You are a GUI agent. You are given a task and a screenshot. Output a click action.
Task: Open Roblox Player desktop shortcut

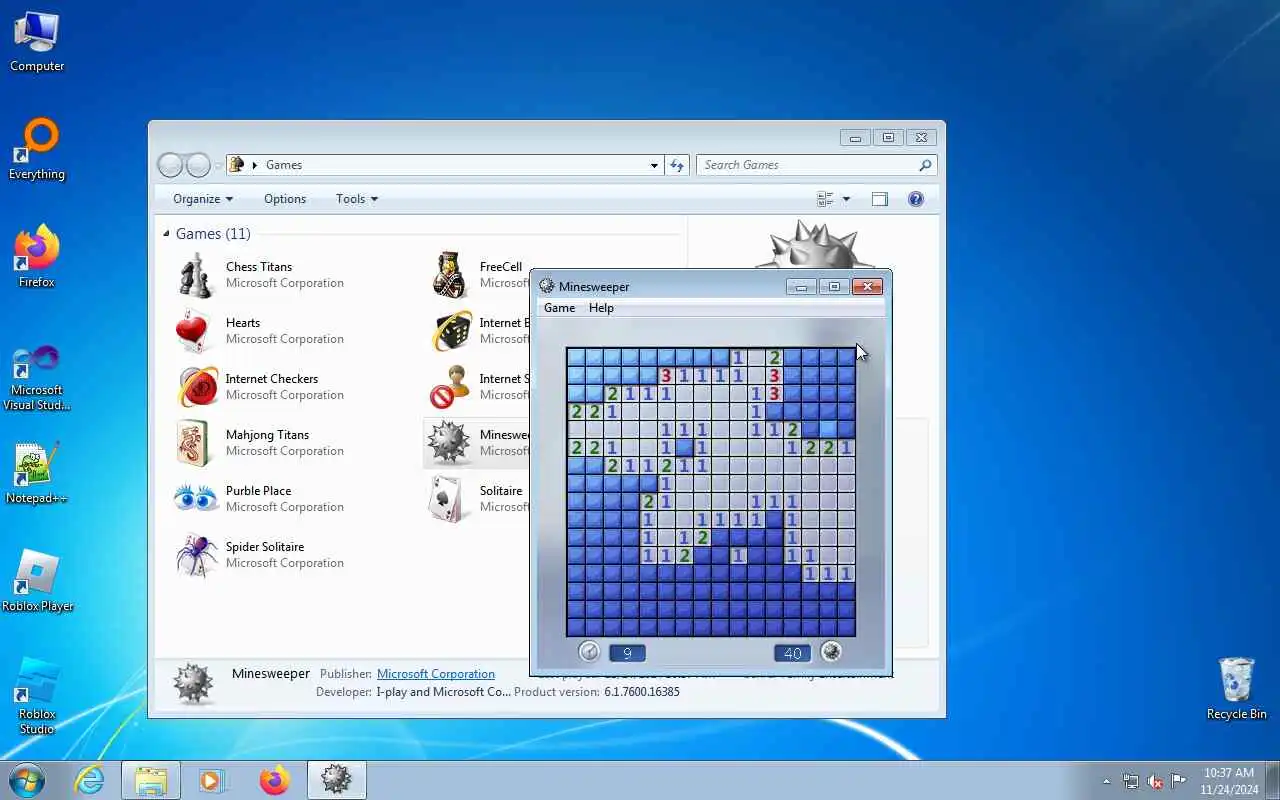click(37, 581)
